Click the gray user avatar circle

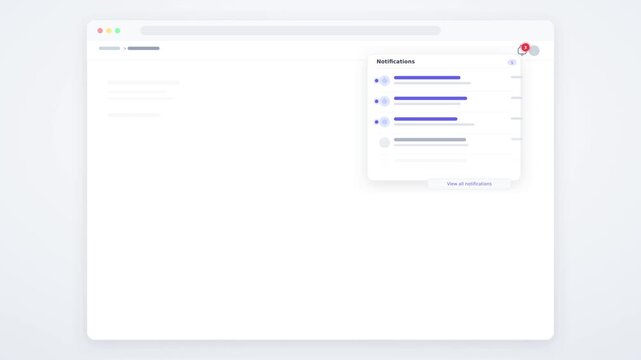click(x=534, y=51)
